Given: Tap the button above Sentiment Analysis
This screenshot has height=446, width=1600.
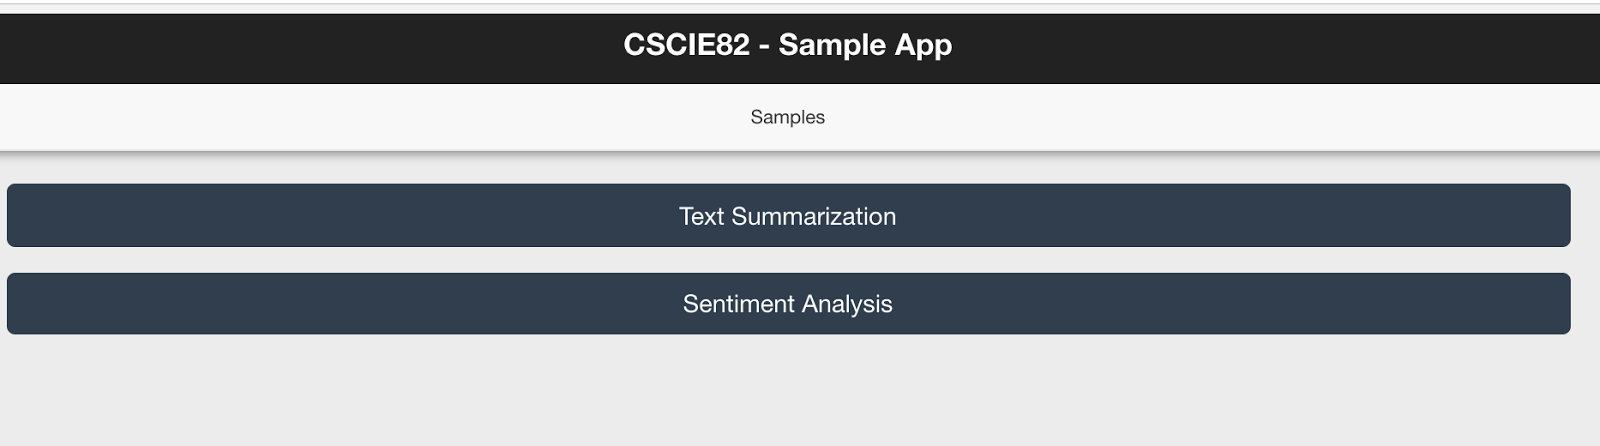Looking at the screenshot, I should 788,216.
